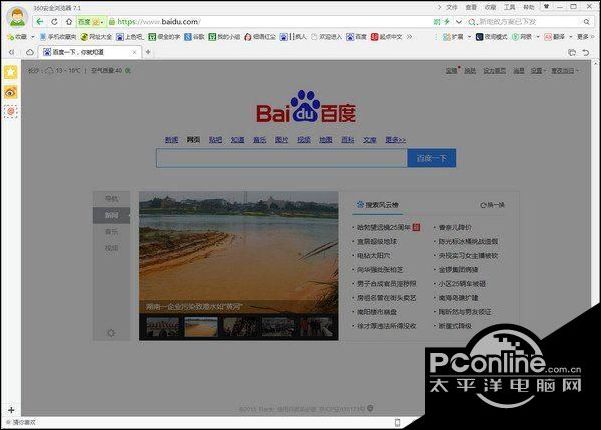The image size is (601, 430).
Task: Click the tab list back-arrow icon
Action: pyautogui.click(x=11, y=52)
